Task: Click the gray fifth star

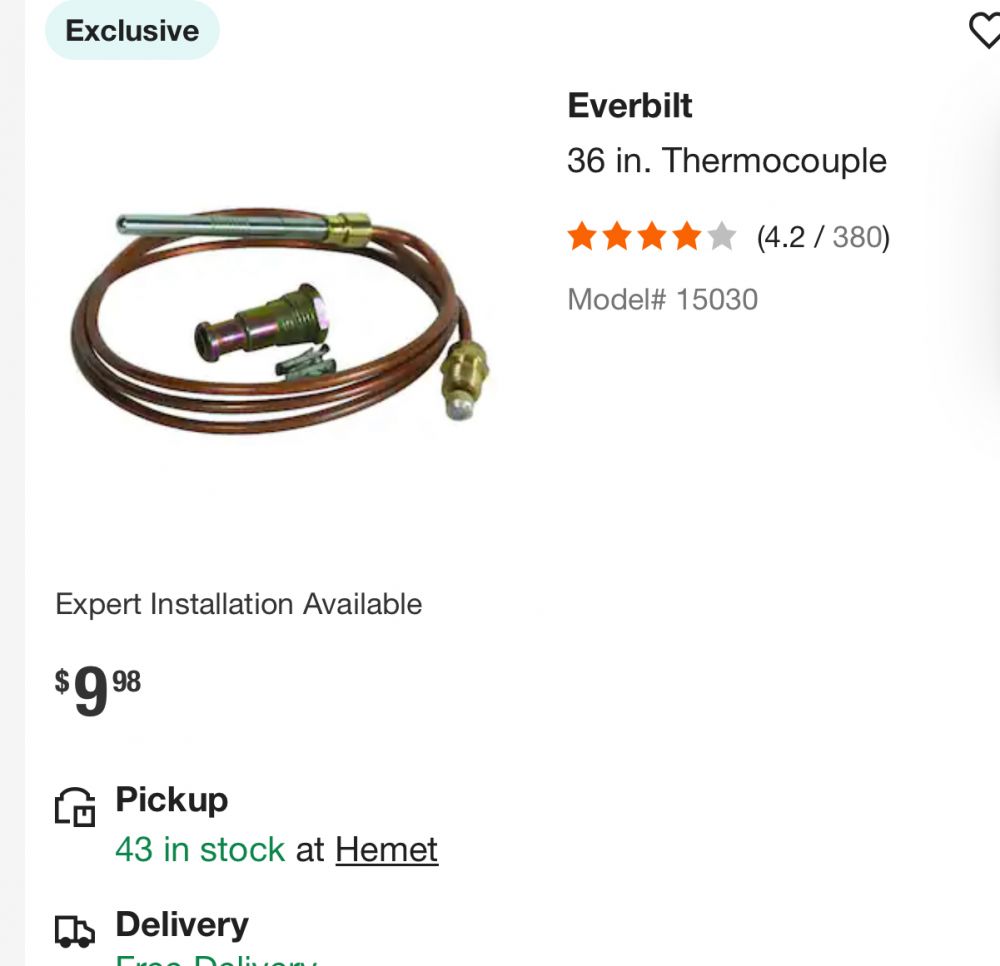Action: coord(721,236)
